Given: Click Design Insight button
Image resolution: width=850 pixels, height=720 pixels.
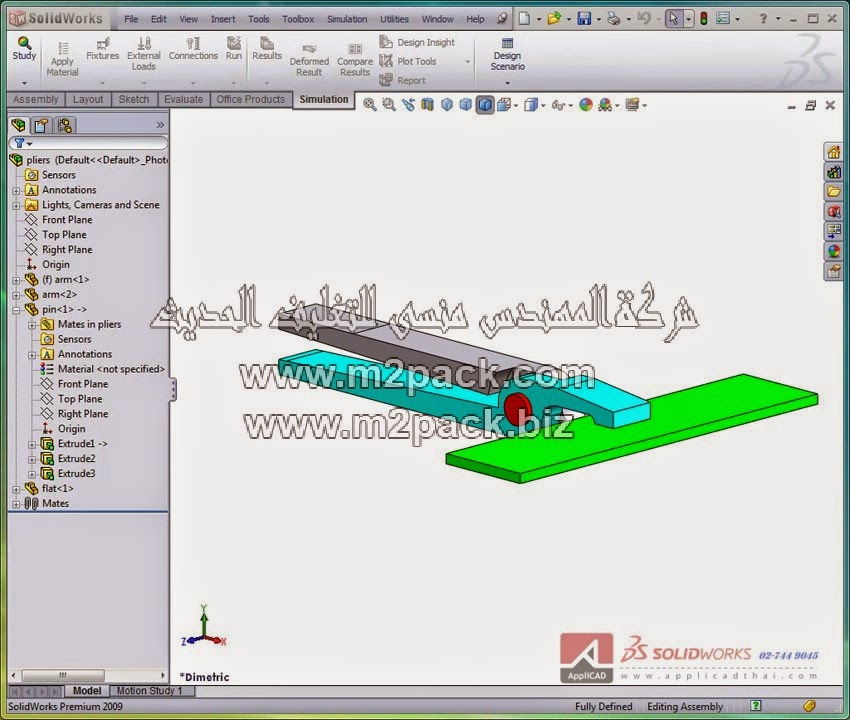Looking at the screenshot, I should 417,42.
